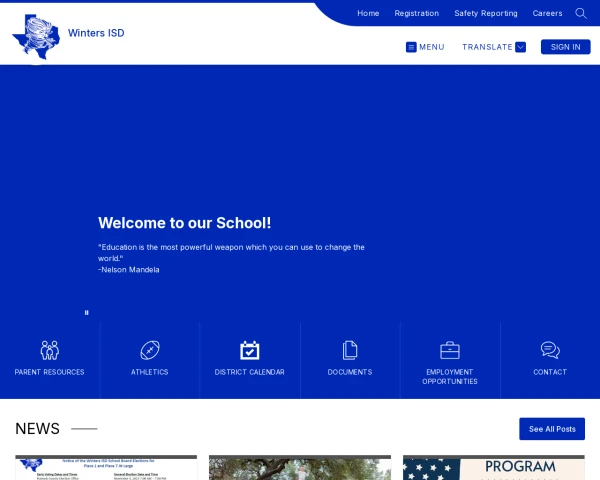This screenshot has height=480, width=600.
Task: Click the Athletics football icon
Action: pyautogui.click(x=150, y=350)
